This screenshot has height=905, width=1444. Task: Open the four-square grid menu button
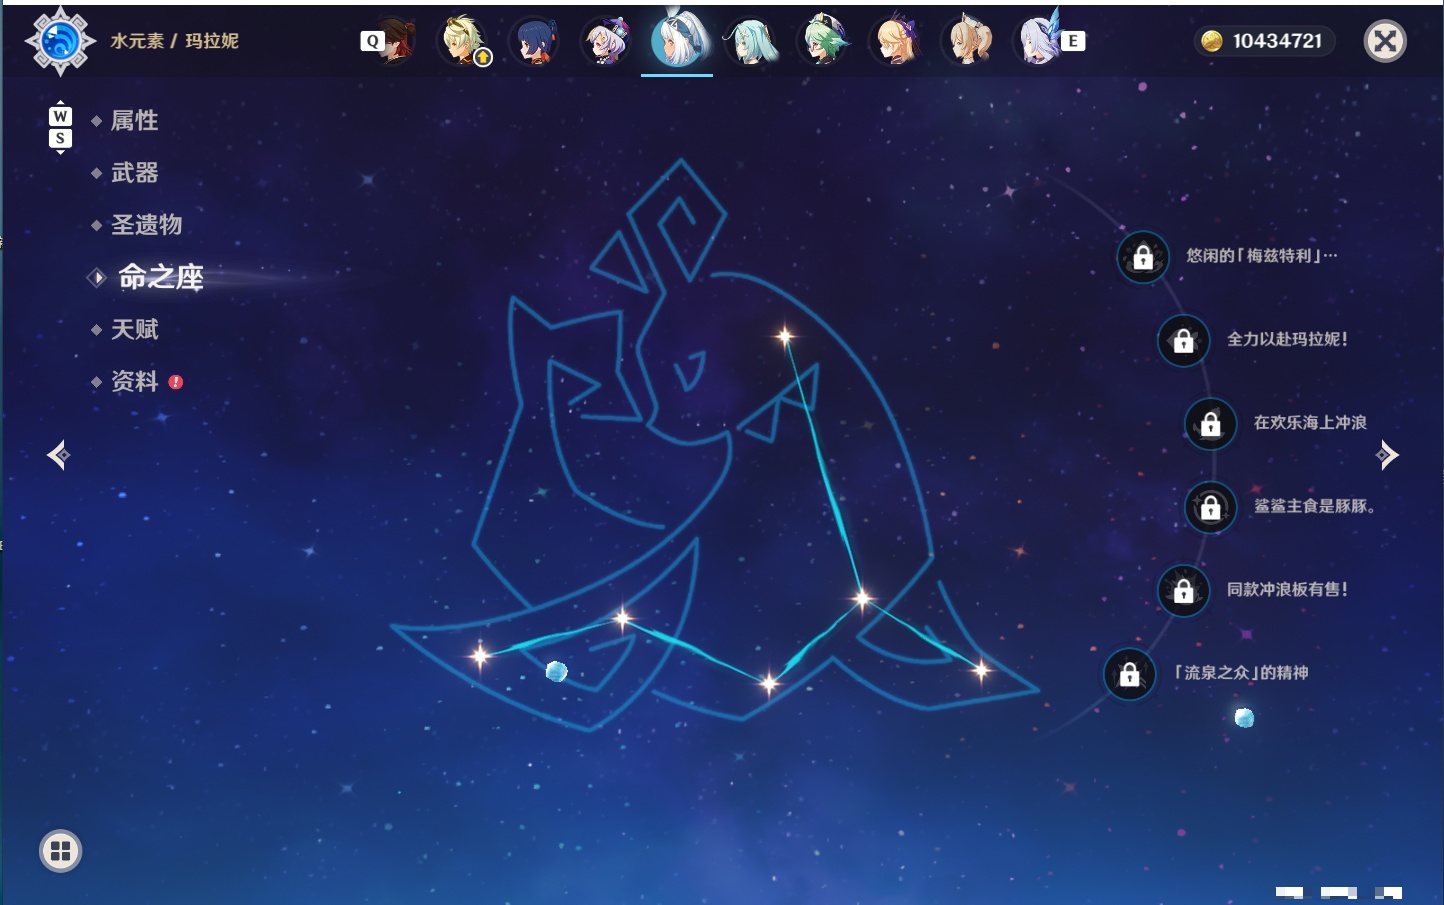click(60, 851)
